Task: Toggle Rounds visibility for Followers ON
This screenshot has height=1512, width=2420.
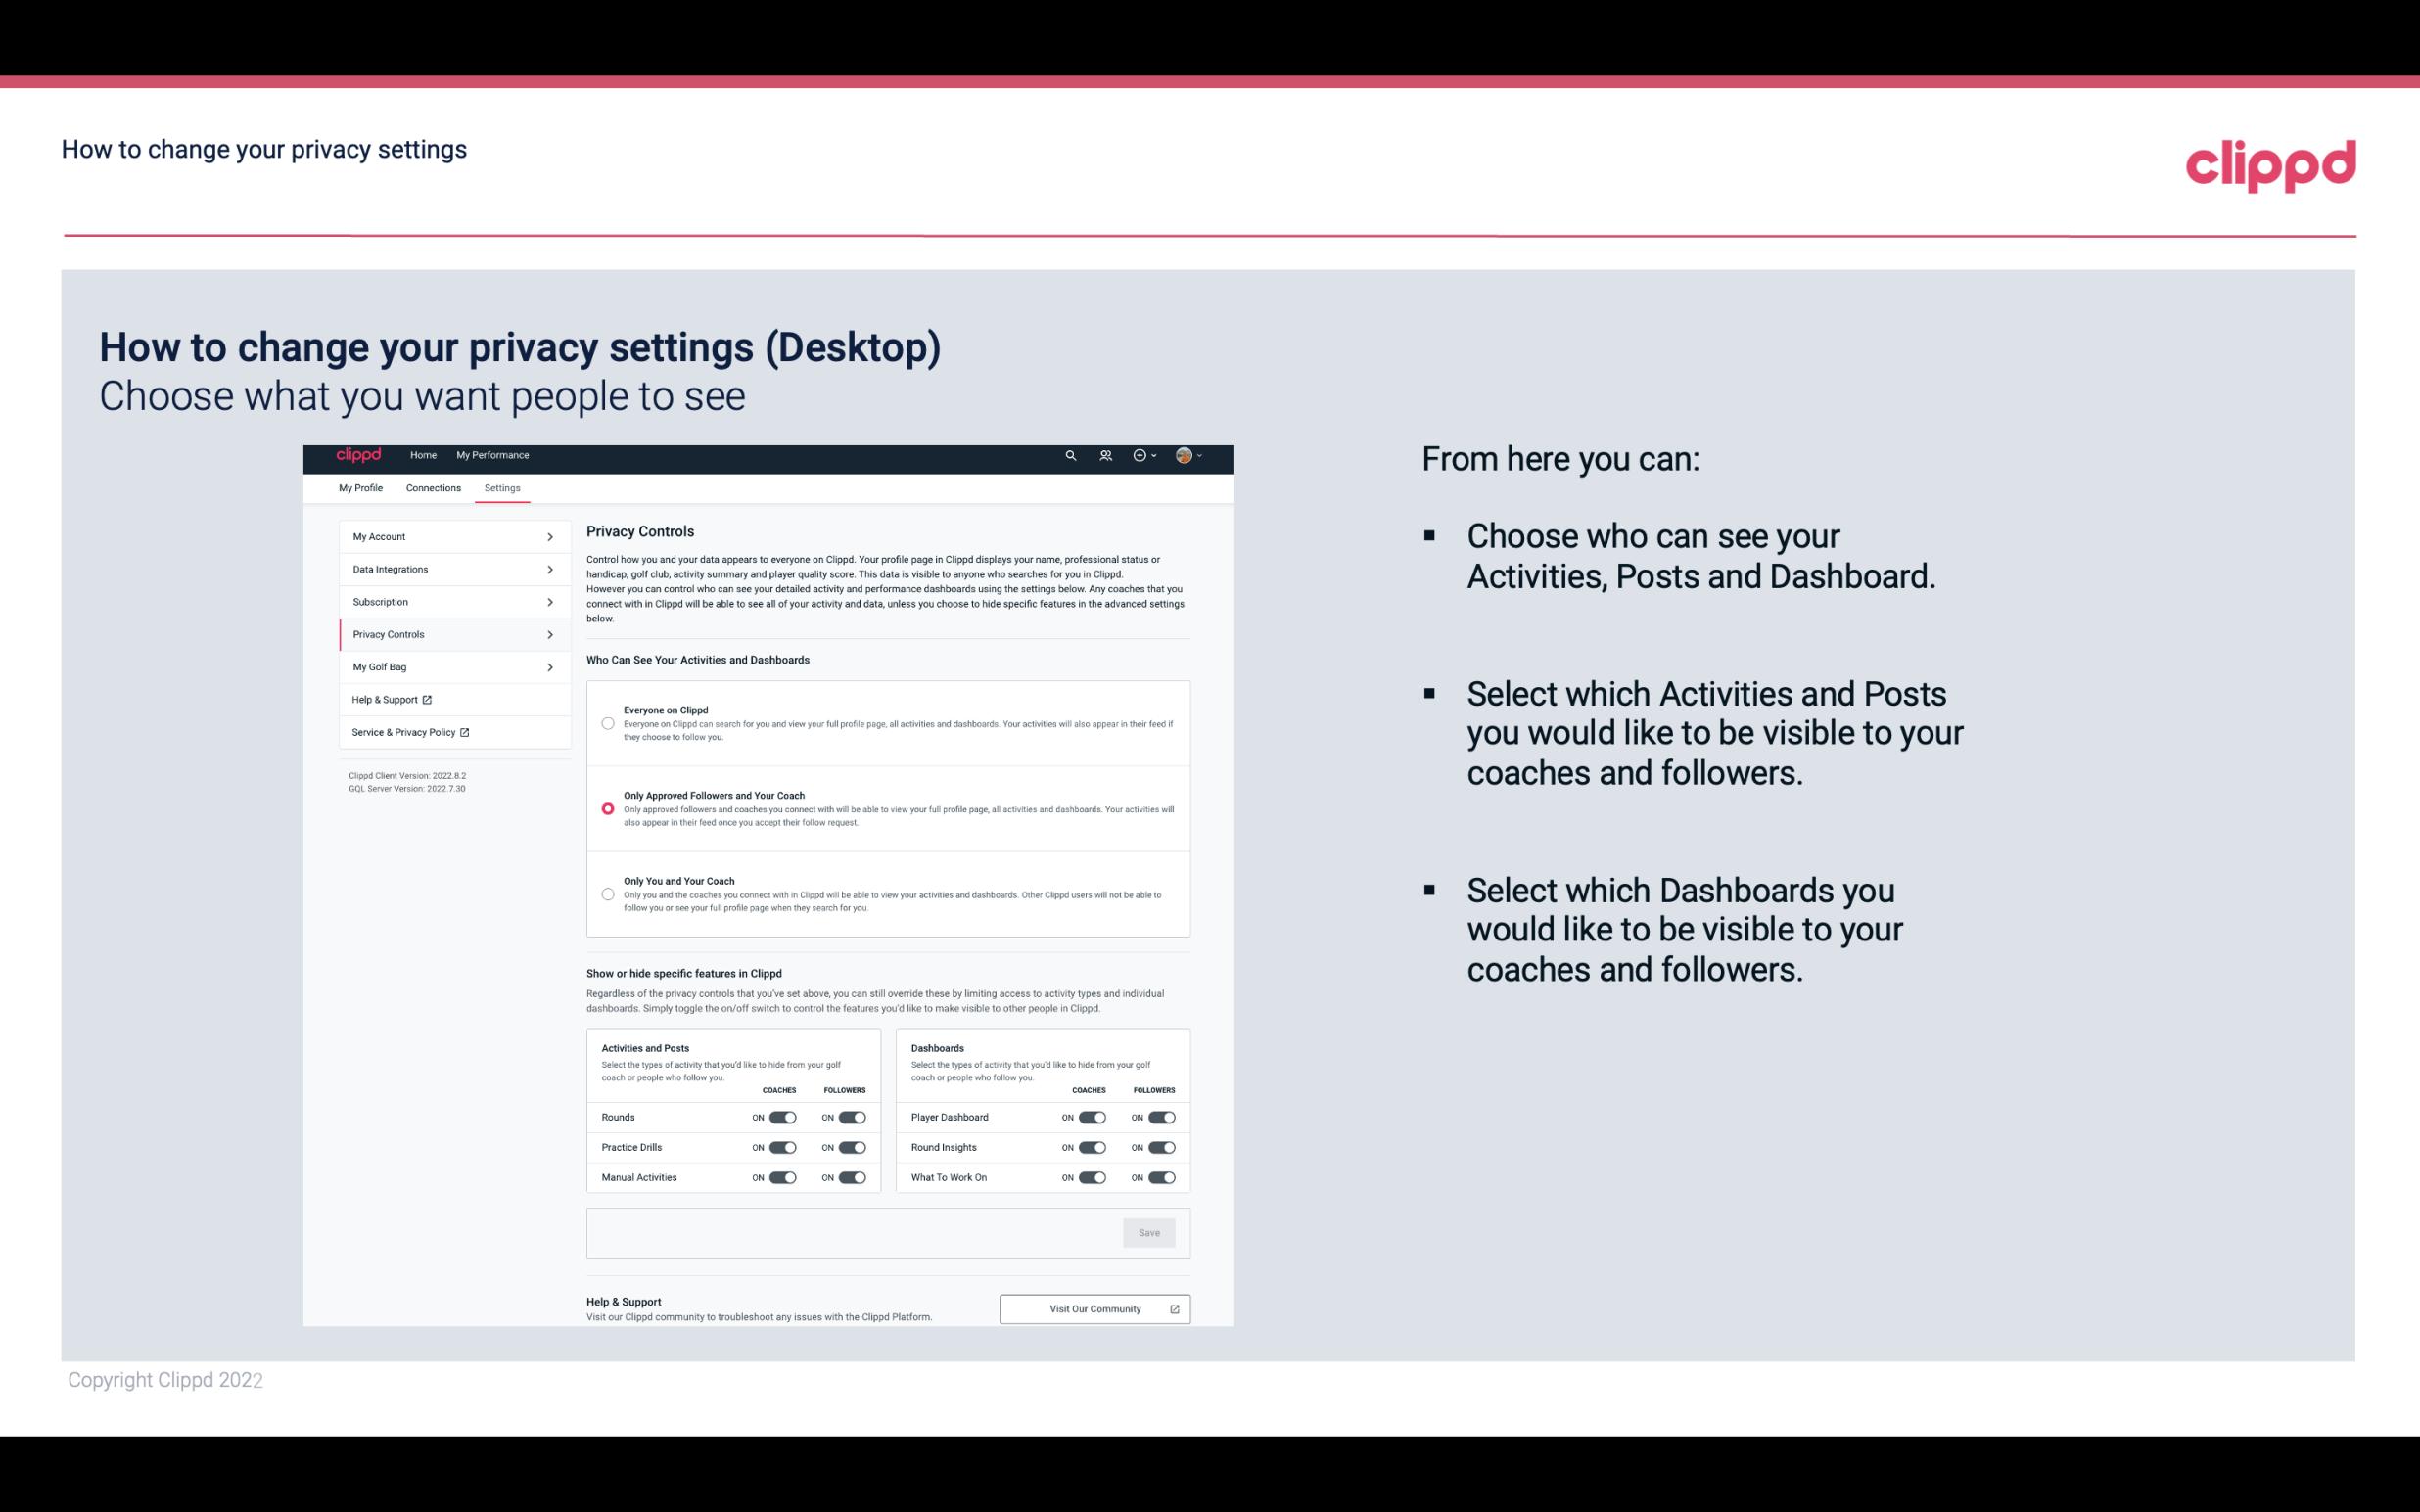Action: (x=852, y=1117)
